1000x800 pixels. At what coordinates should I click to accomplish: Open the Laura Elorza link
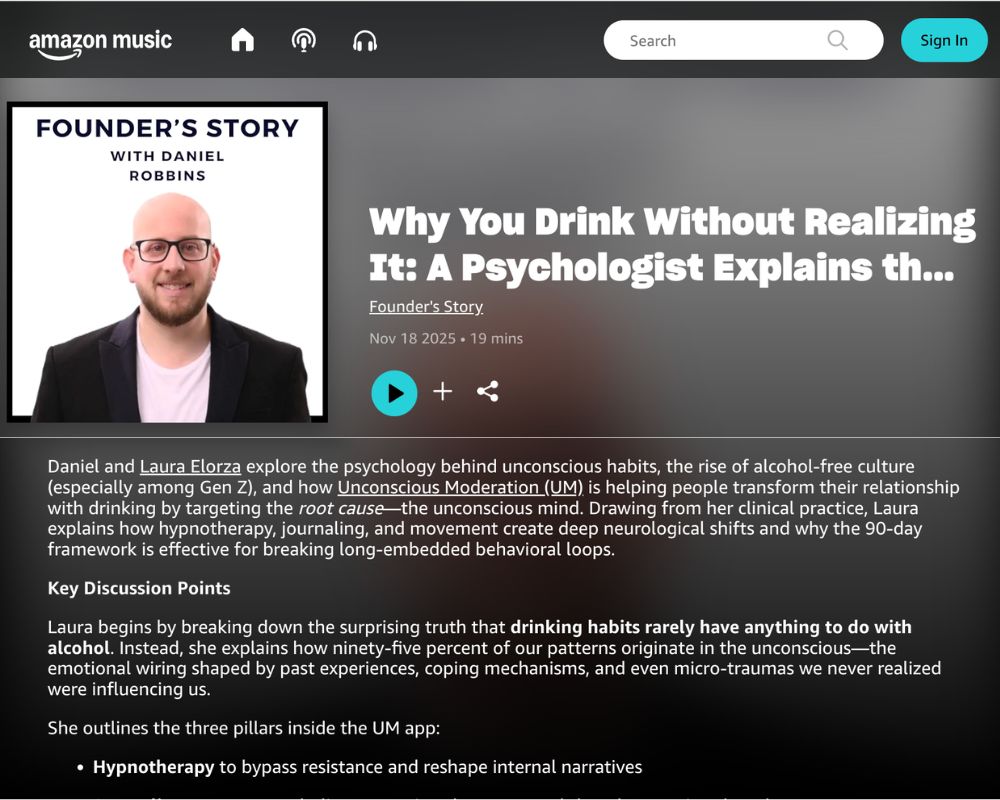click(x=190, y=466)
